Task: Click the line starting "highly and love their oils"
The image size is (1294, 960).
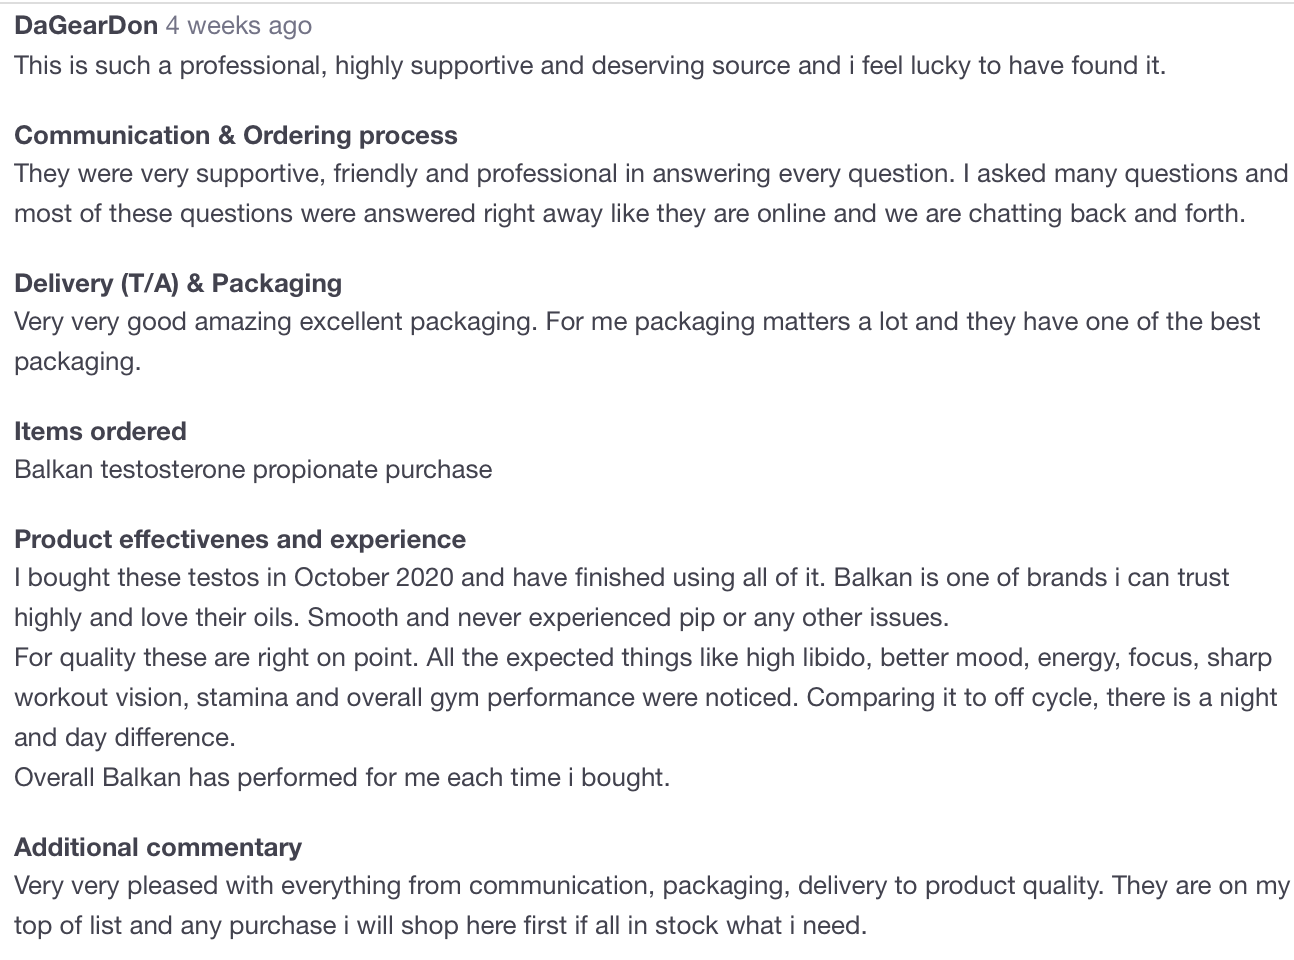Action: [481, 618]
